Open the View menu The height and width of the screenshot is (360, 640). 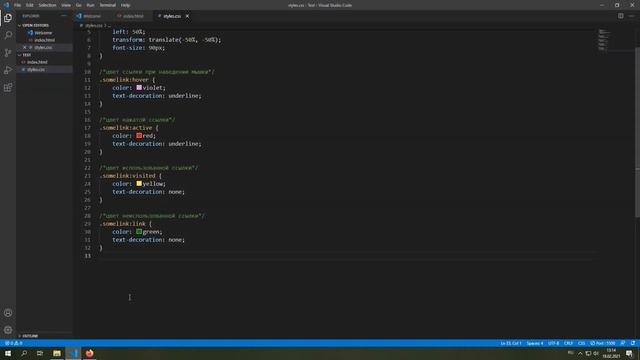(x=66, y=5)
